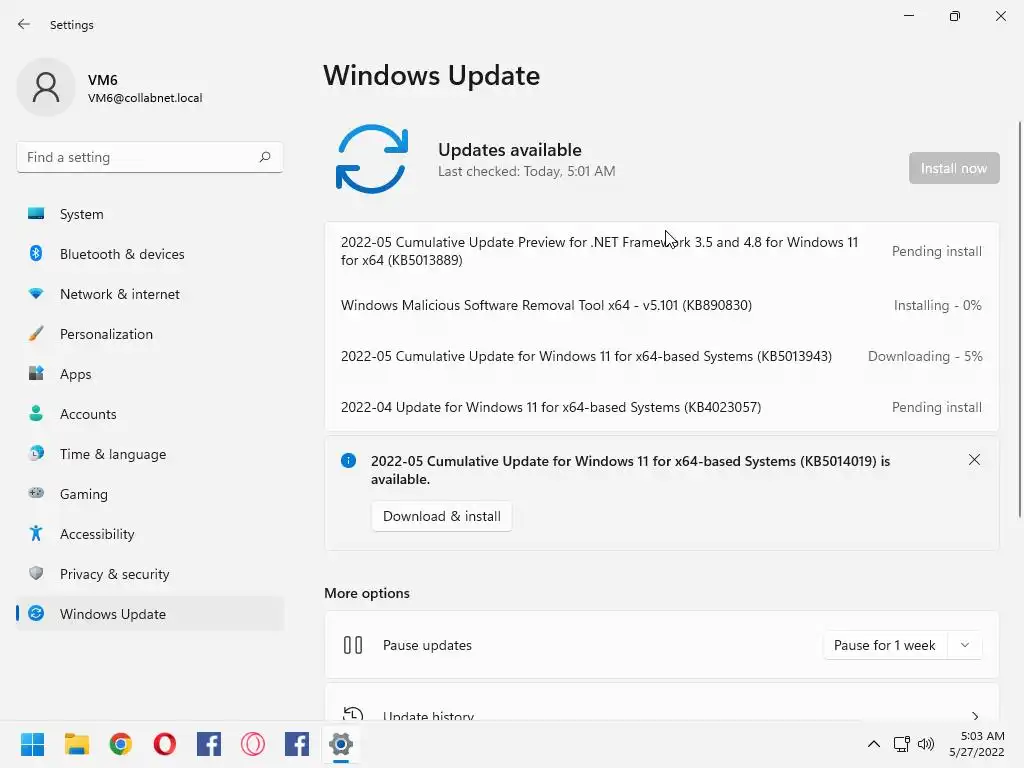Click the Settings gear in the taskbar
Viewport: 1024px width, 768px height.
coord(341,744)
